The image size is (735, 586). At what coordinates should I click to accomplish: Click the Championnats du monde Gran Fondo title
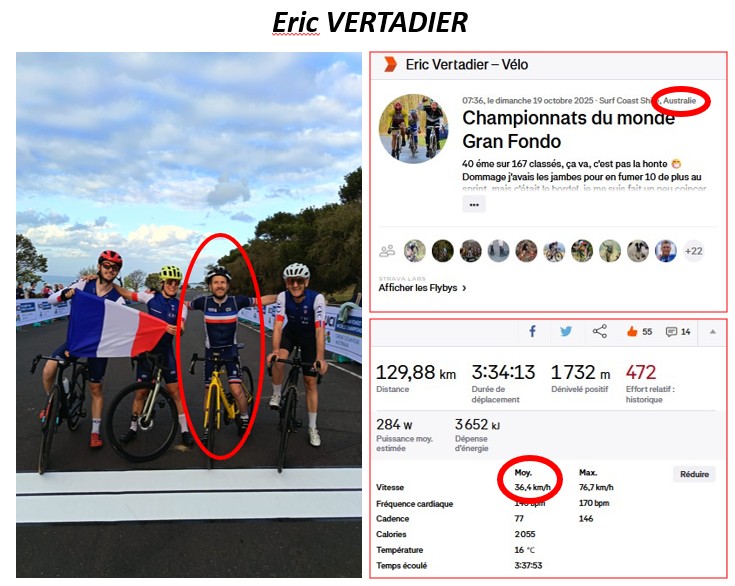point(569,129)
